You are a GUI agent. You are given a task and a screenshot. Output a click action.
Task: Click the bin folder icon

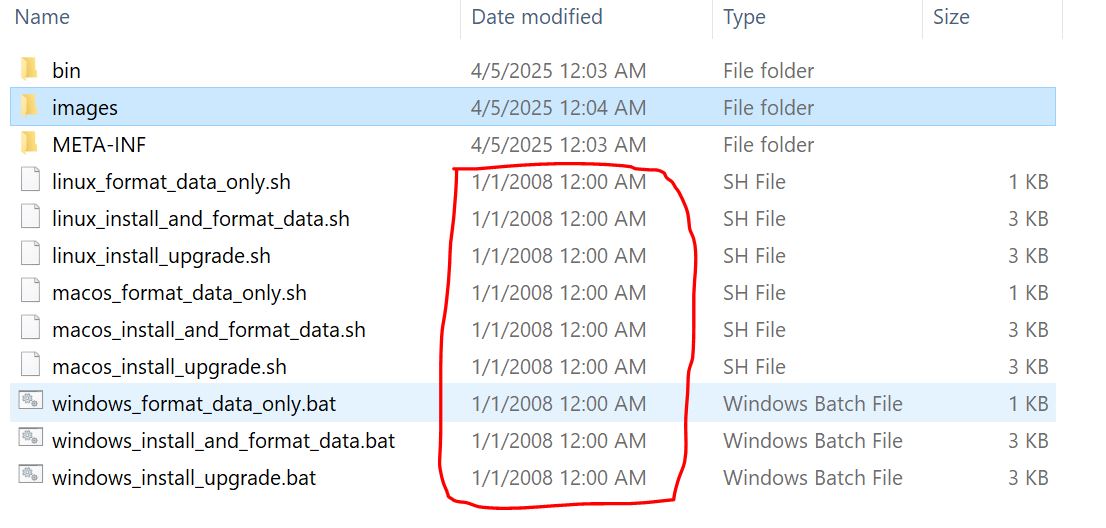pyautogui.click(x=29, y=70)
